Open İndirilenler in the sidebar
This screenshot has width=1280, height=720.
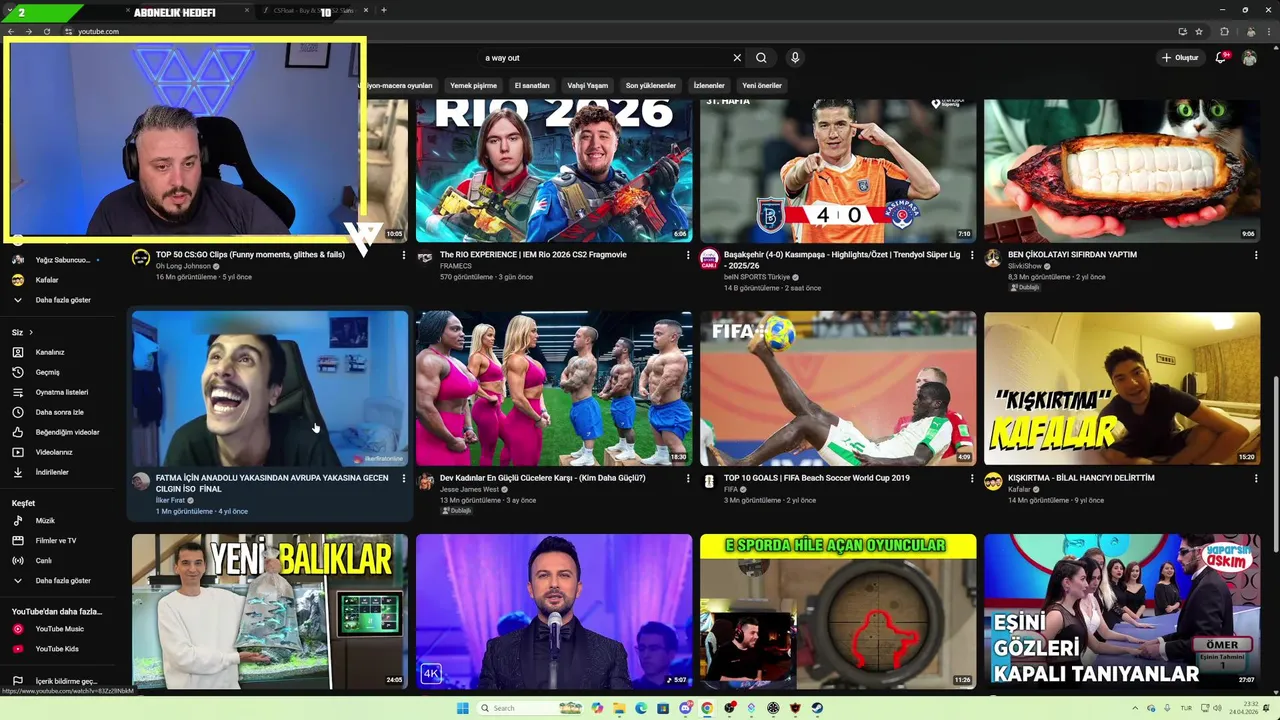[52, 472]
